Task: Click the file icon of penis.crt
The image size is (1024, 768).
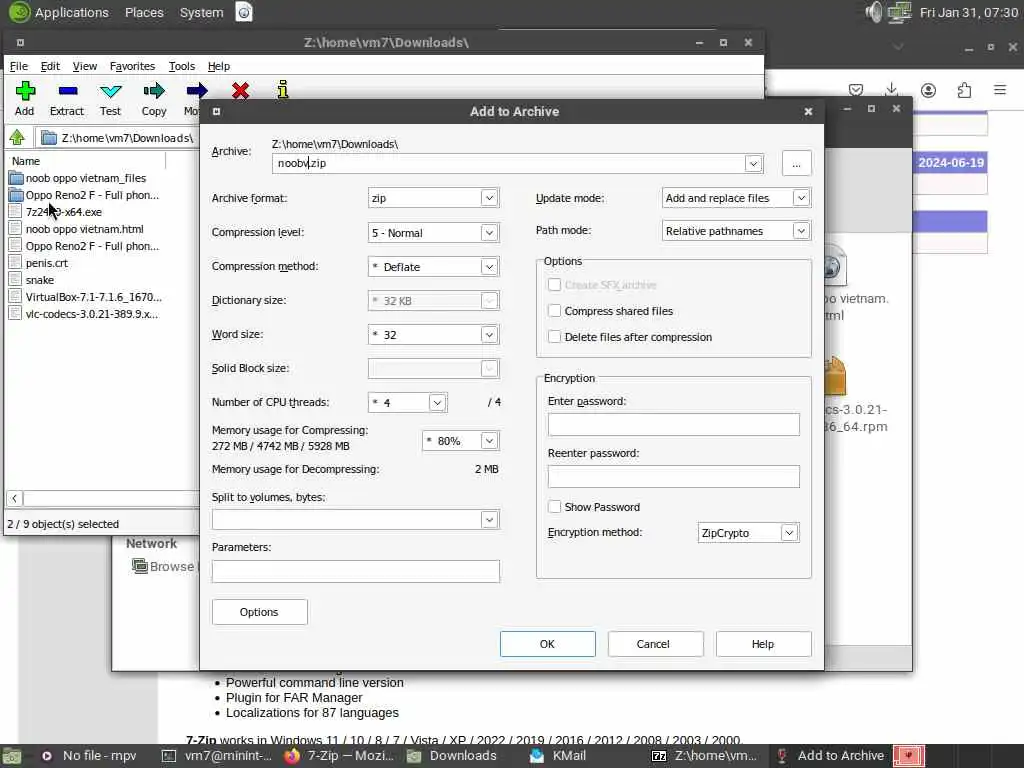Action: (16, 263)
